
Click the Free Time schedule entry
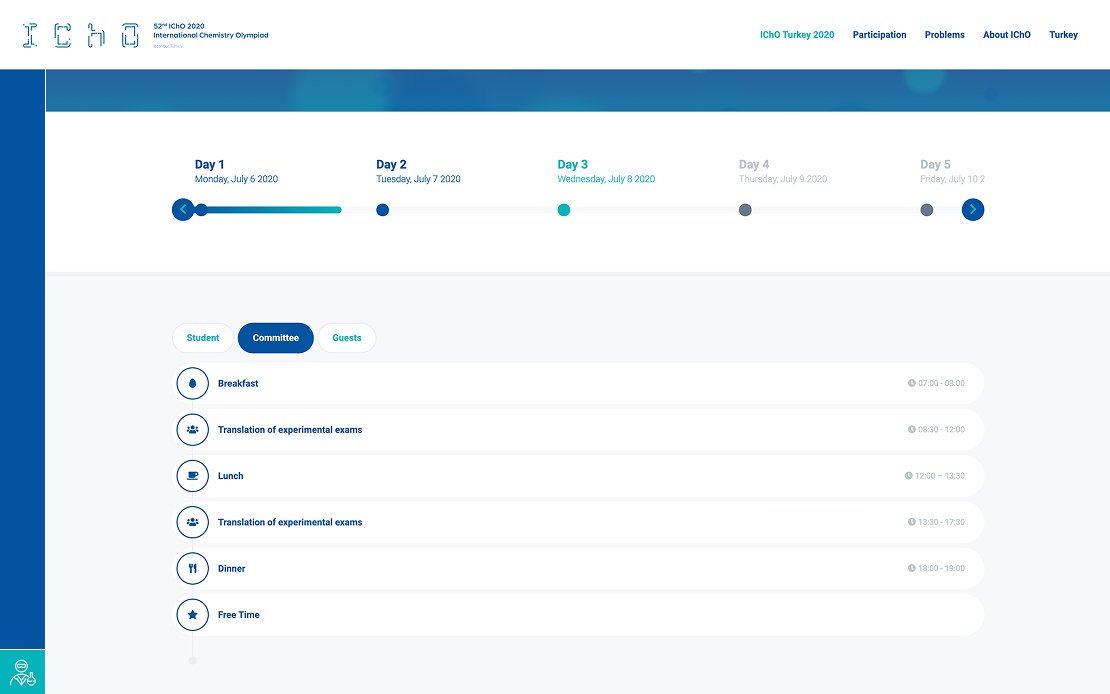[x=578, y=615]
